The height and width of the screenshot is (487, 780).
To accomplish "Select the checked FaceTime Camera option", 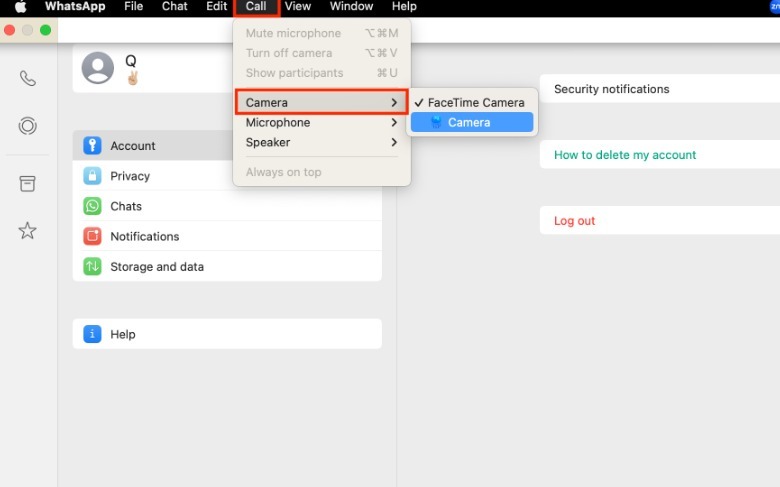I will pyautogui.click(x=475, y=102).
